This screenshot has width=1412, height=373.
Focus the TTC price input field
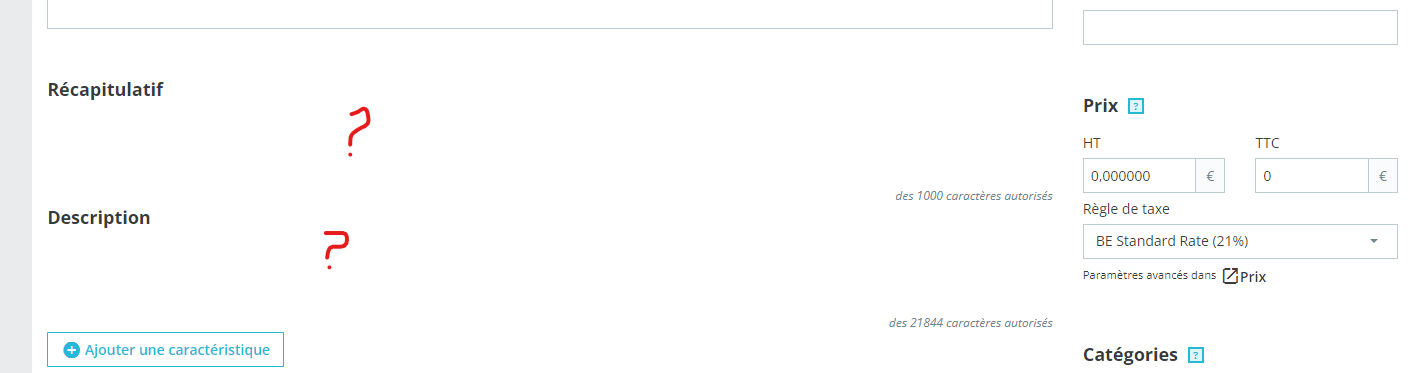point(1312,176)
